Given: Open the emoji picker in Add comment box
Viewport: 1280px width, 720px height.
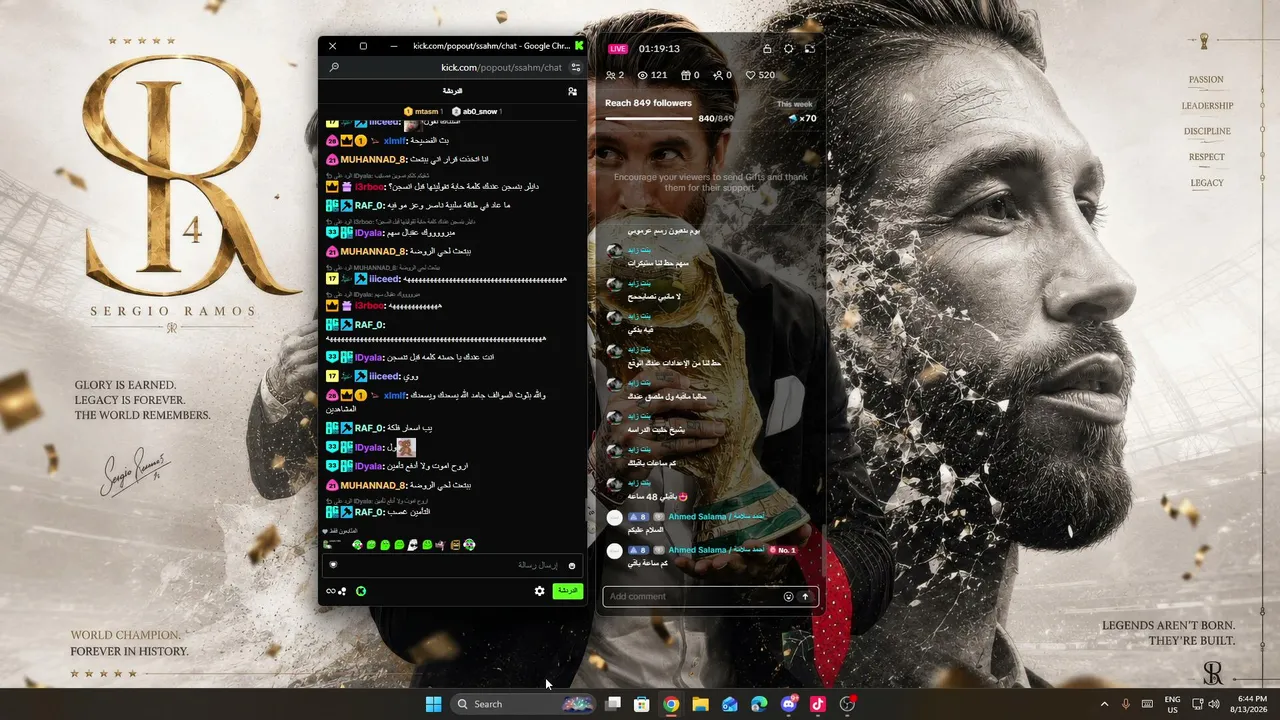Looking at the screenshot, I should (x=788, y=597).
